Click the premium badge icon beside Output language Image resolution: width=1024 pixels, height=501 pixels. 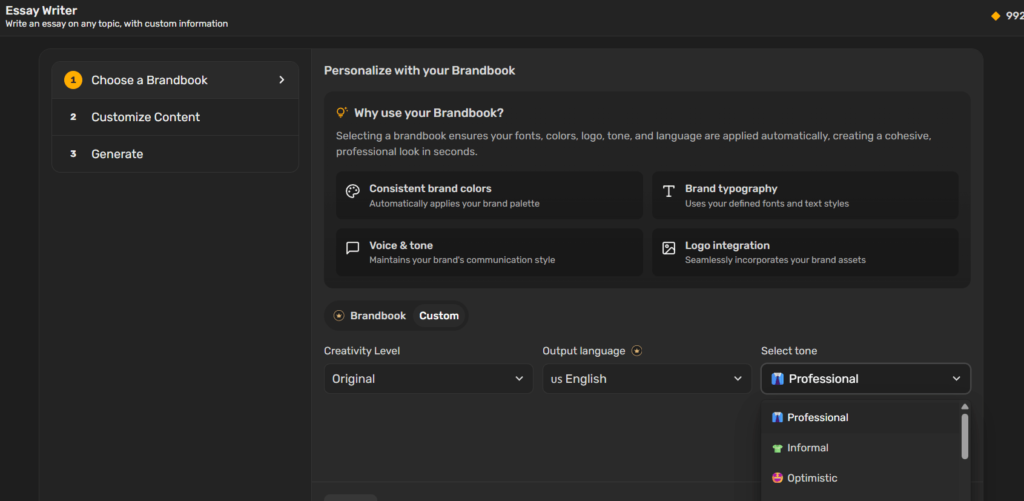[637, 351]
